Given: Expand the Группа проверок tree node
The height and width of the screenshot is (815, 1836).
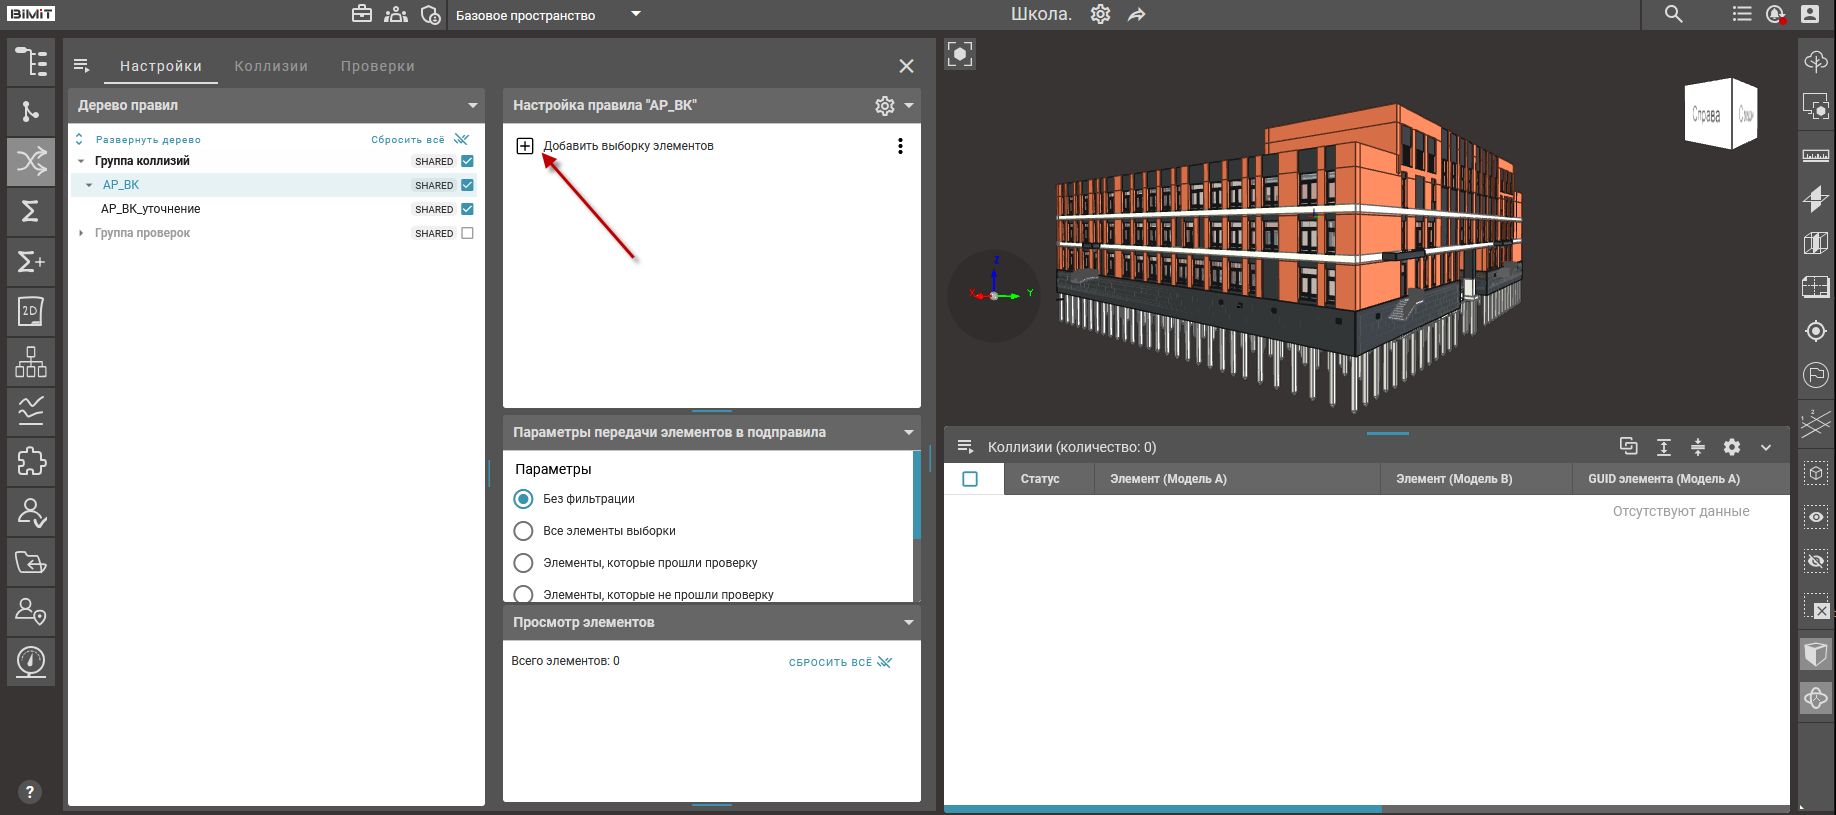Looking at the screenshot, I should [81, 233].
